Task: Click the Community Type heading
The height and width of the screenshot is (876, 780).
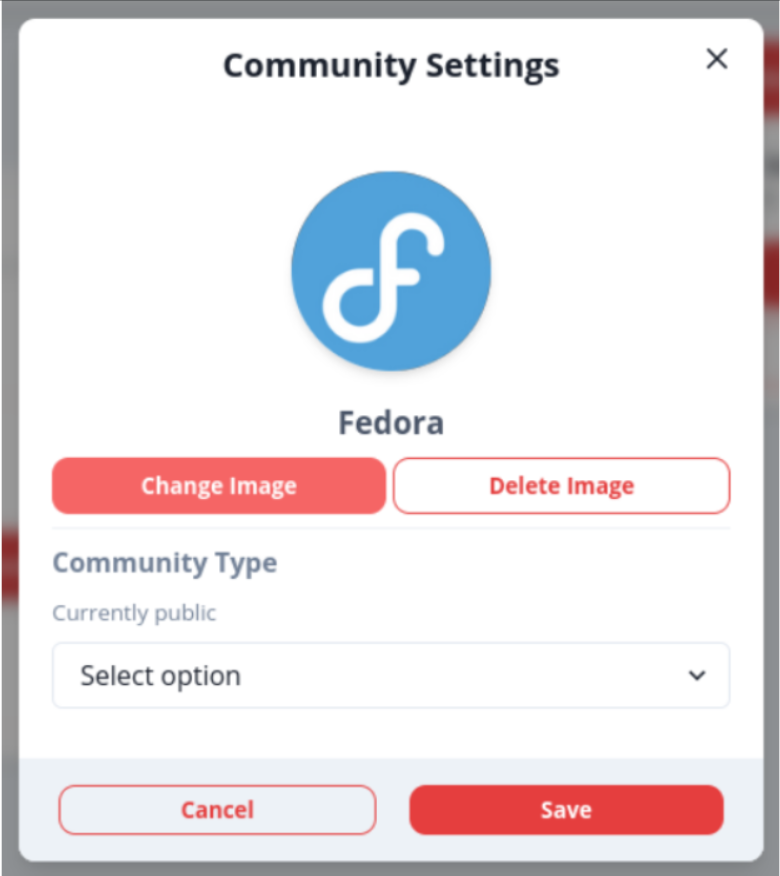Action: pyautogui.click(x=165, y=563)
